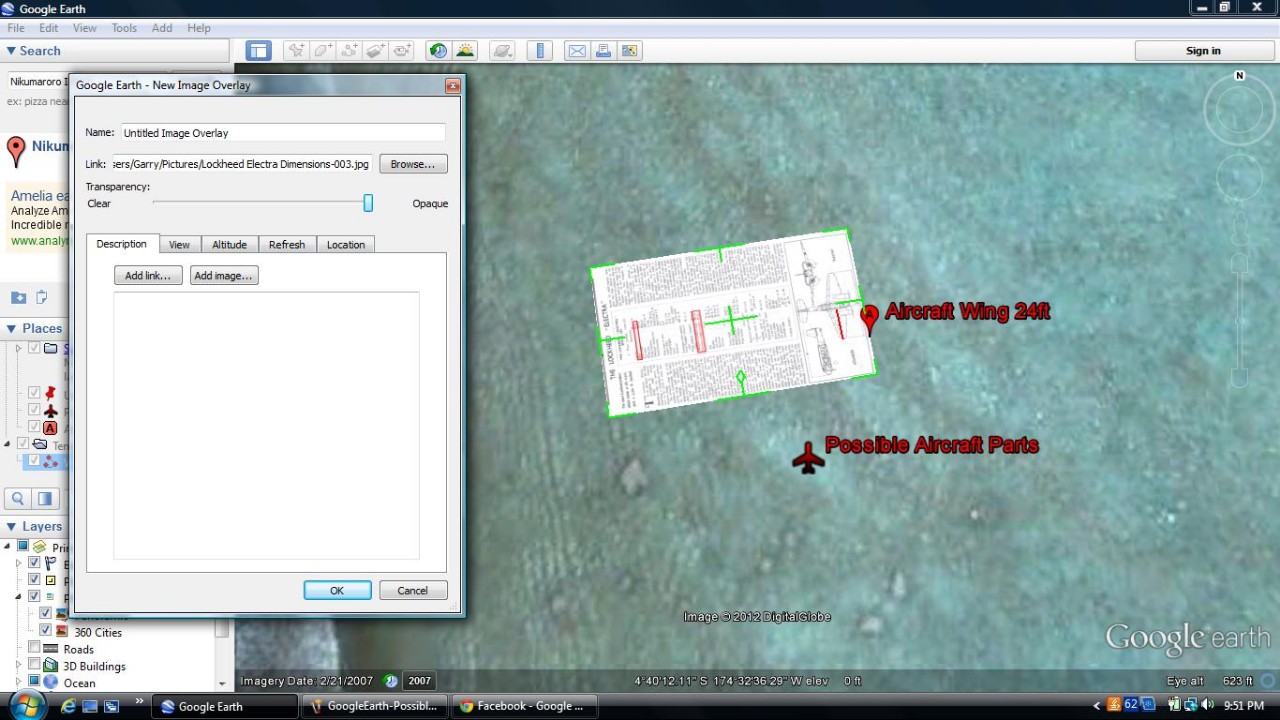1280x720 pixels.
Task: Toggle sunlight across the landscape icon
Action: (x=465, y=51)
